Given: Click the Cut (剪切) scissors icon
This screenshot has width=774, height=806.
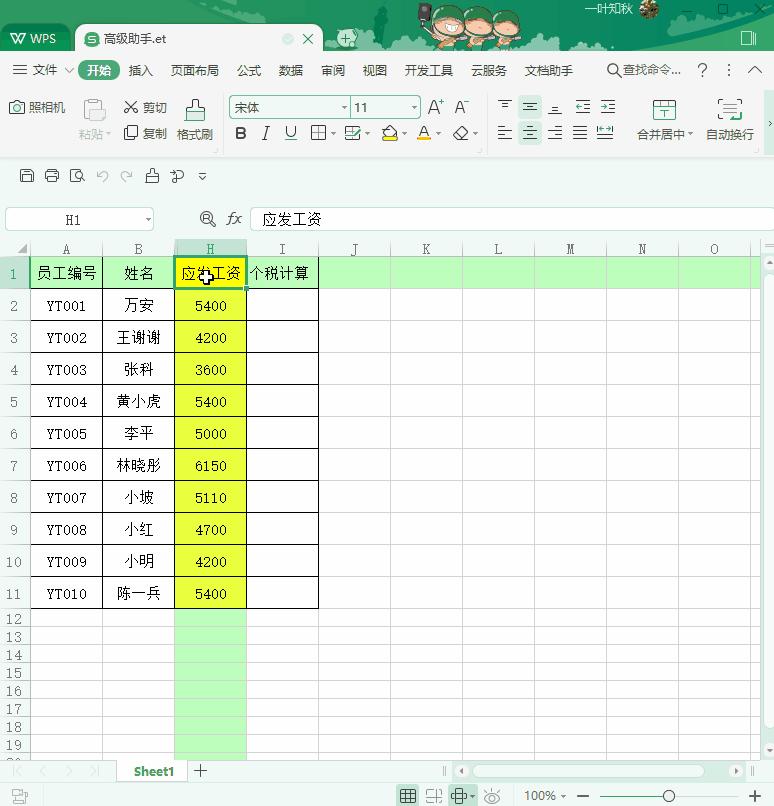Looking at the screenshot, I should [x=131, y=107].
